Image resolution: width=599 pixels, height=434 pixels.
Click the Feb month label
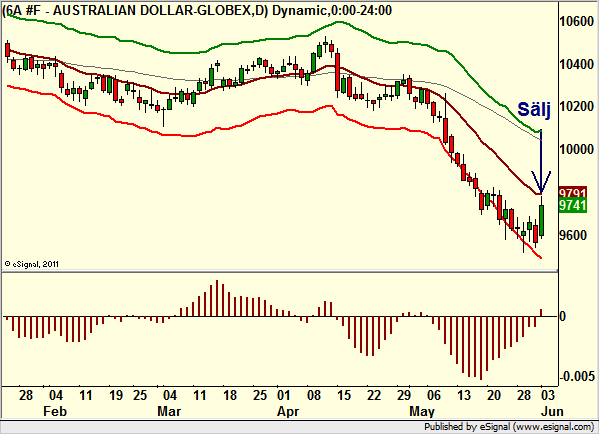tap(55, 411)
